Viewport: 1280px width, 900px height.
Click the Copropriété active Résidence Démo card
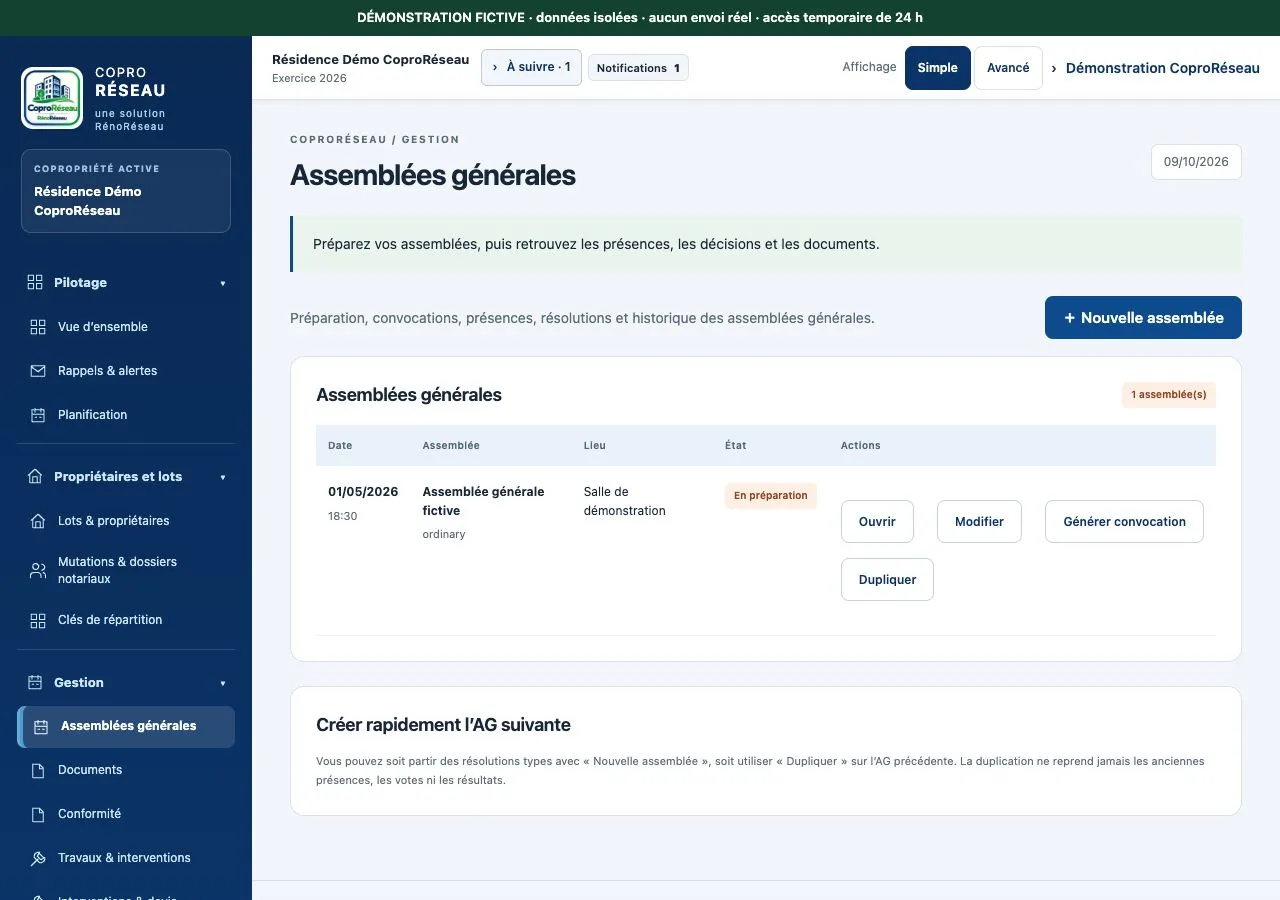click(126, 191)
